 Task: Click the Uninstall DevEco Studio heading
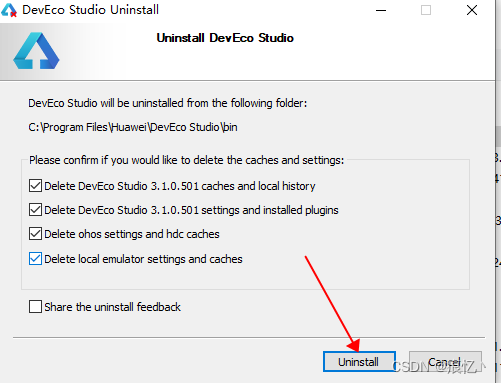coord(225,38)
